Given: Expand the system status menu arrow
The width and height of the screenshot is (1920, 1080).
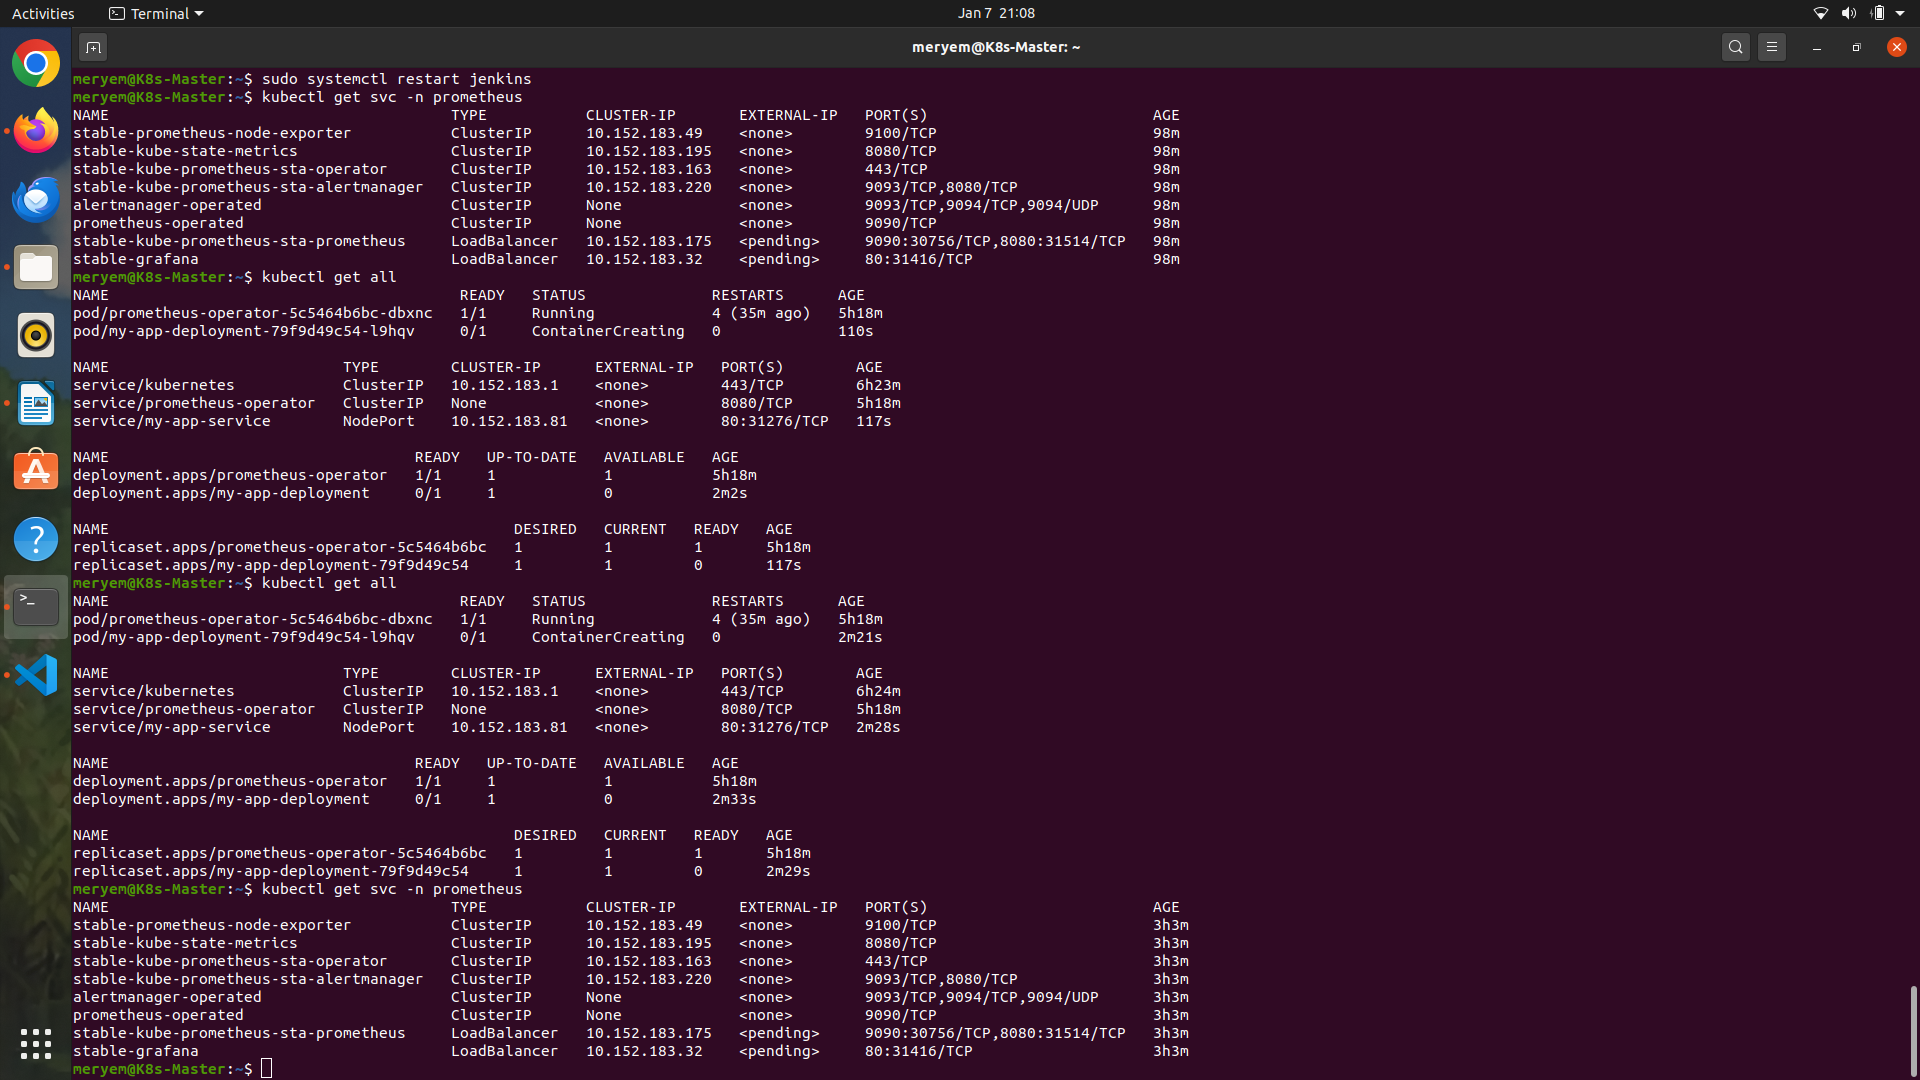Looking at the screenshot, I should pos(1900,13).
